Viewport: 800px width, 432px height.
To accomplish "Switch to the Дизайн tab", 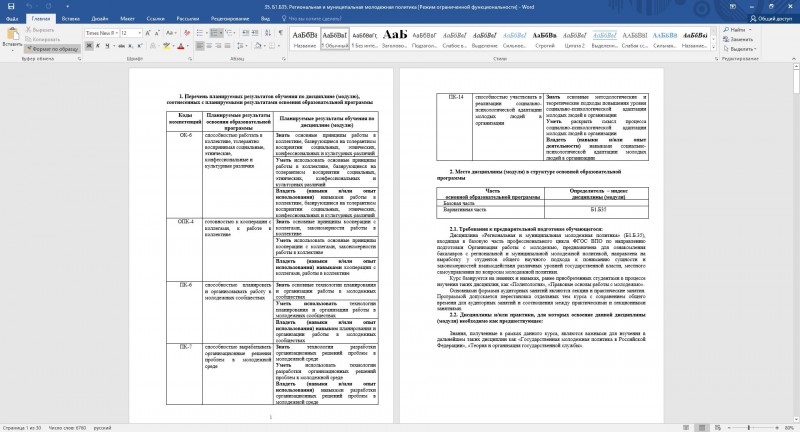I will pyautogui.click(x=99, y=19).
